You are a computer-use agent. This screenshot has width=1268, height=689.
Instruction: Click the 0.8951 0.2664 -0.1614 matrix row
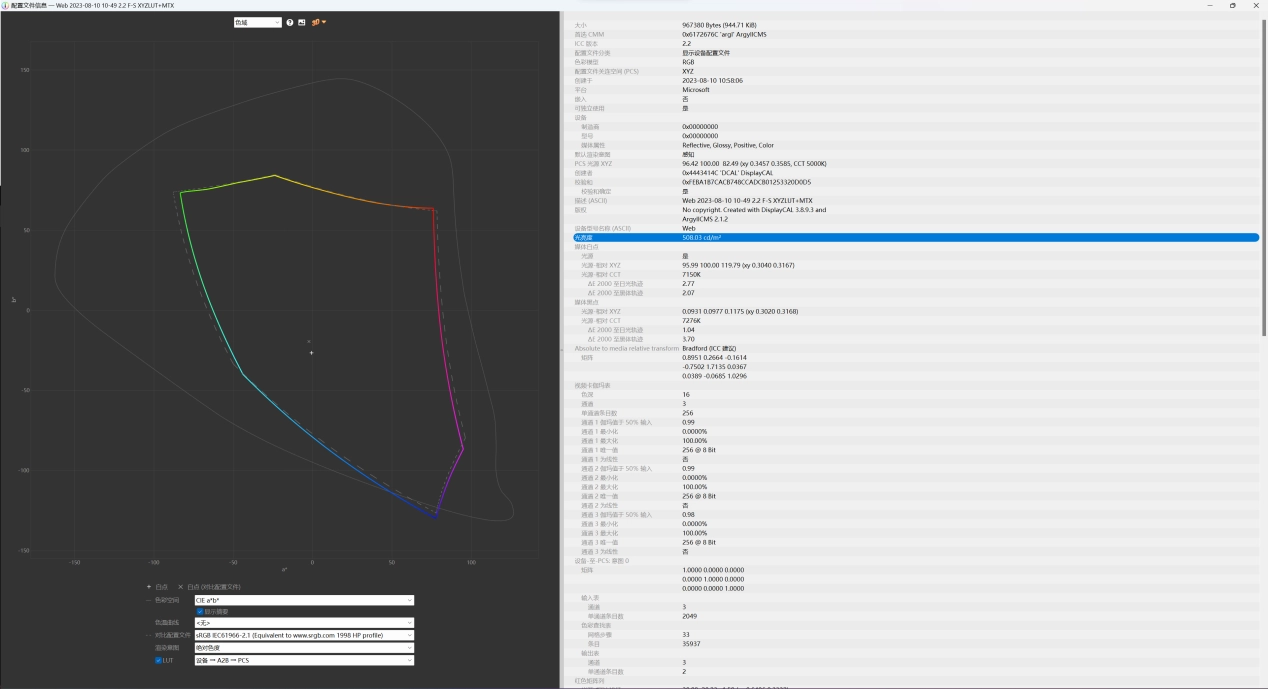click(x=714, y=357)
